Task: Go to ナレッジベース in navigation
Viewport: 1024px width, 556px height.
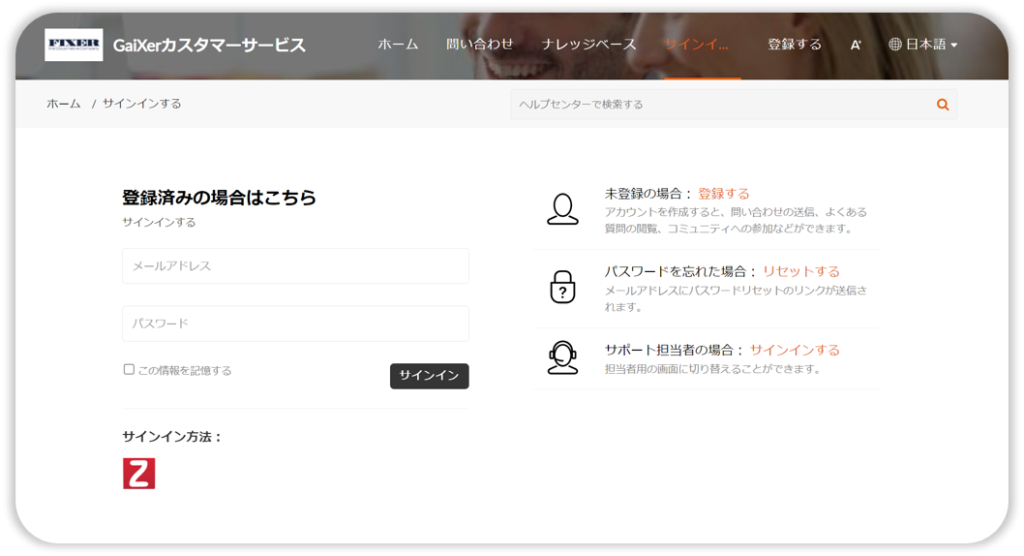Action: pyautogui.click(x=589, y=45)
